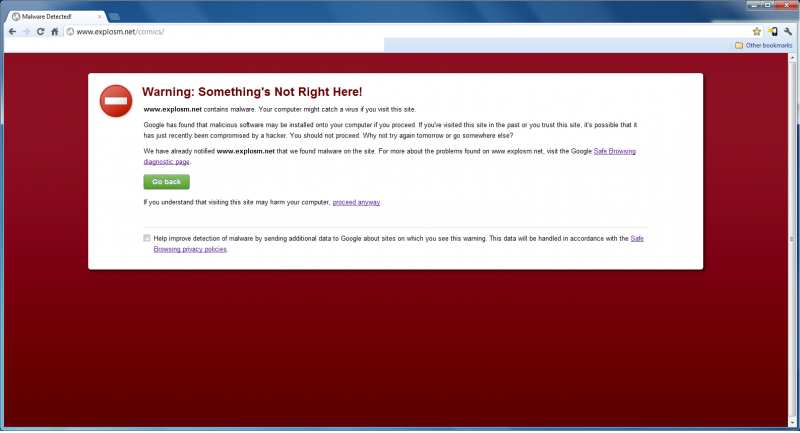This screenshot has width=800, height=433.
Task: Select the Malware Detected! tab
Action: point(56,16)
